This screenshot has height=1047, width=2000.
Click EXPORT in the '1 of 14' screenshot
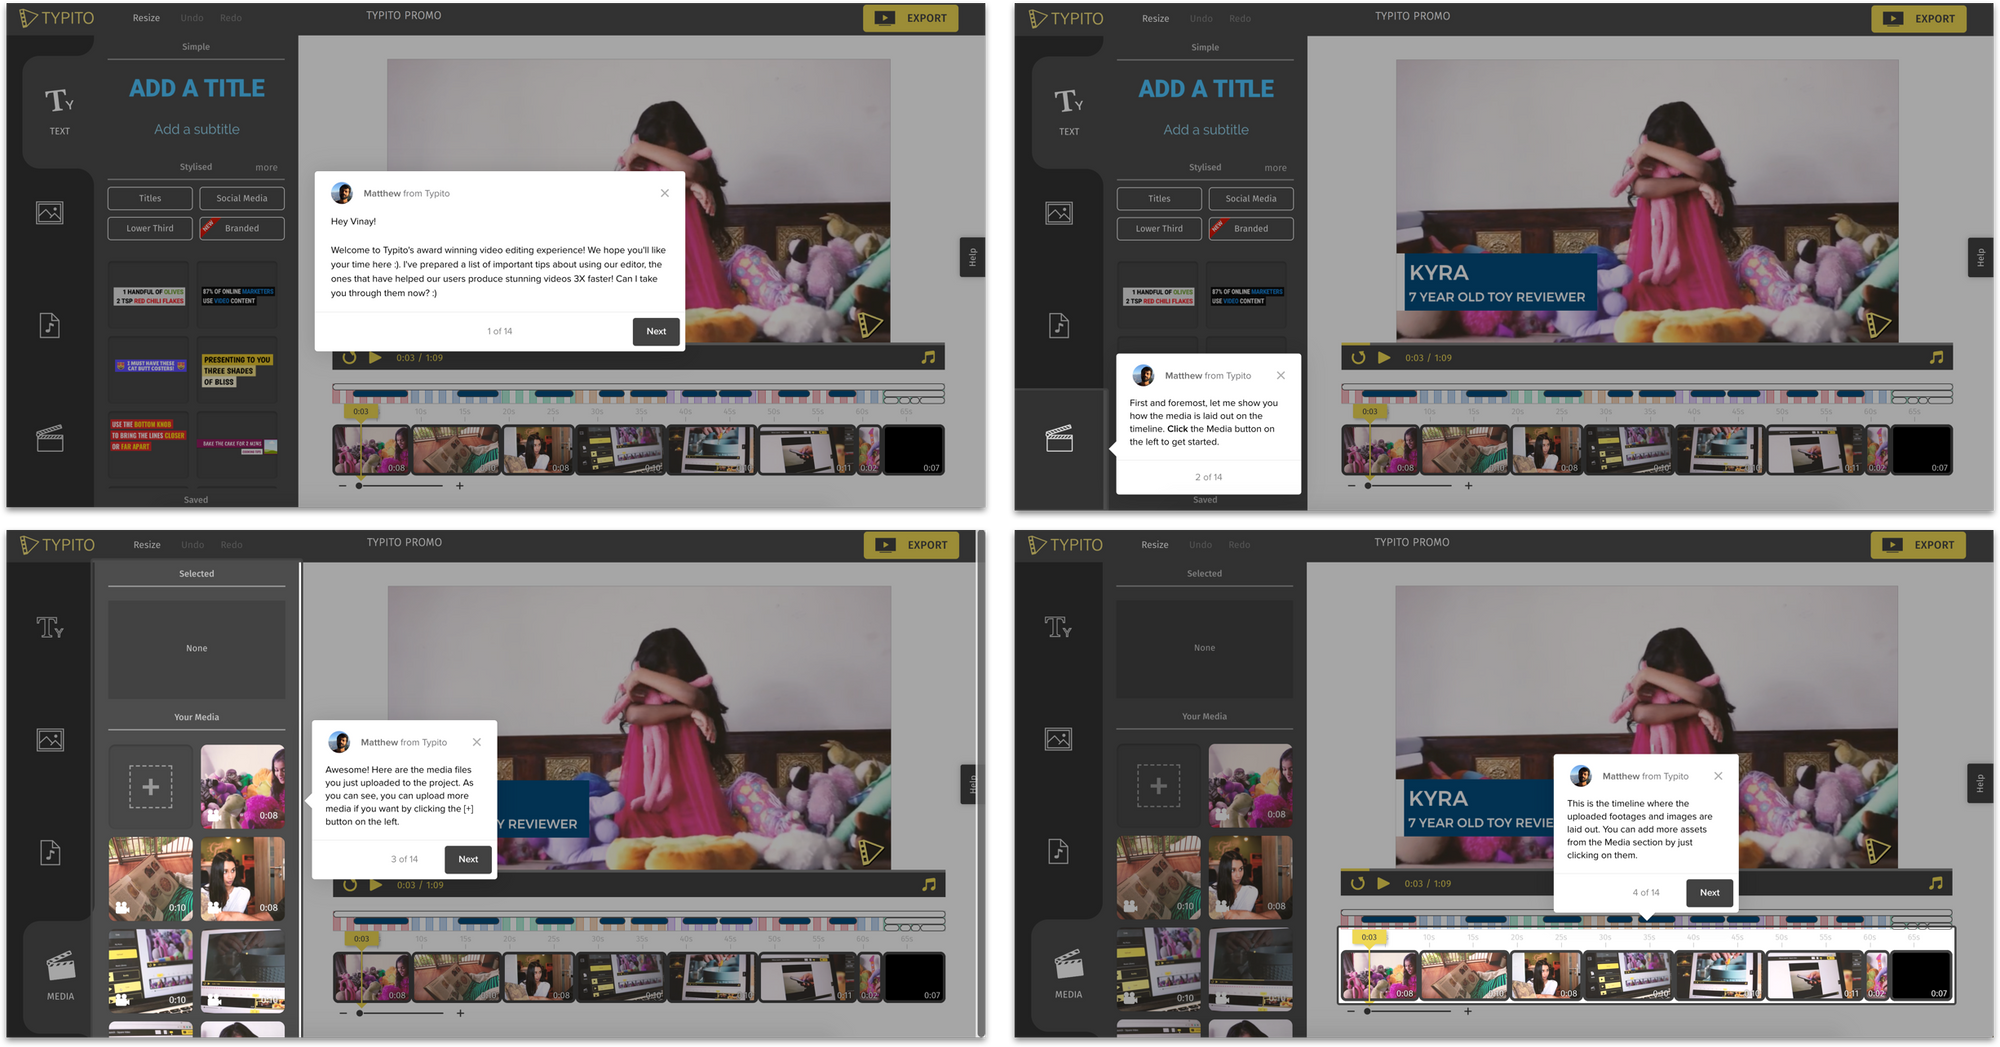point(911,18)
